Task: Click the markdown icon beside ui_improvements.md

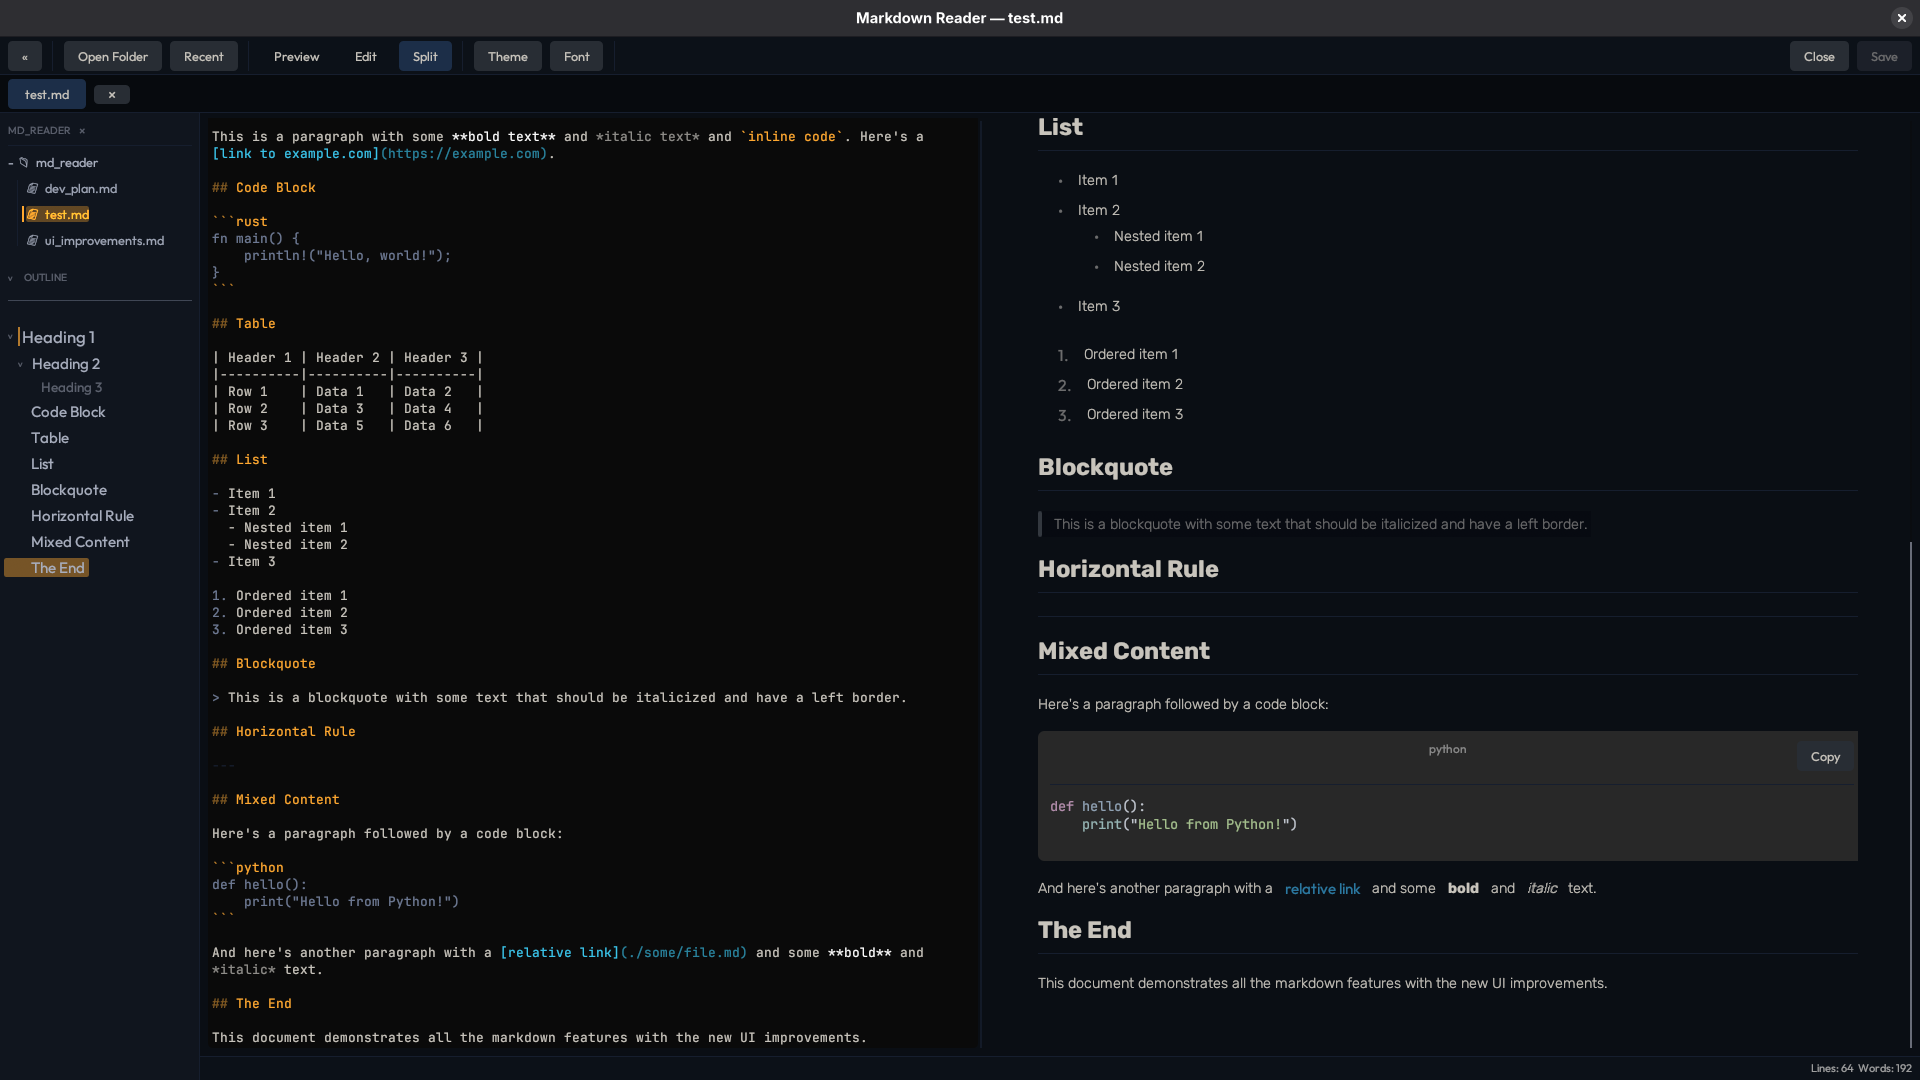Action: pyautogui.click(x=33, y=240)
